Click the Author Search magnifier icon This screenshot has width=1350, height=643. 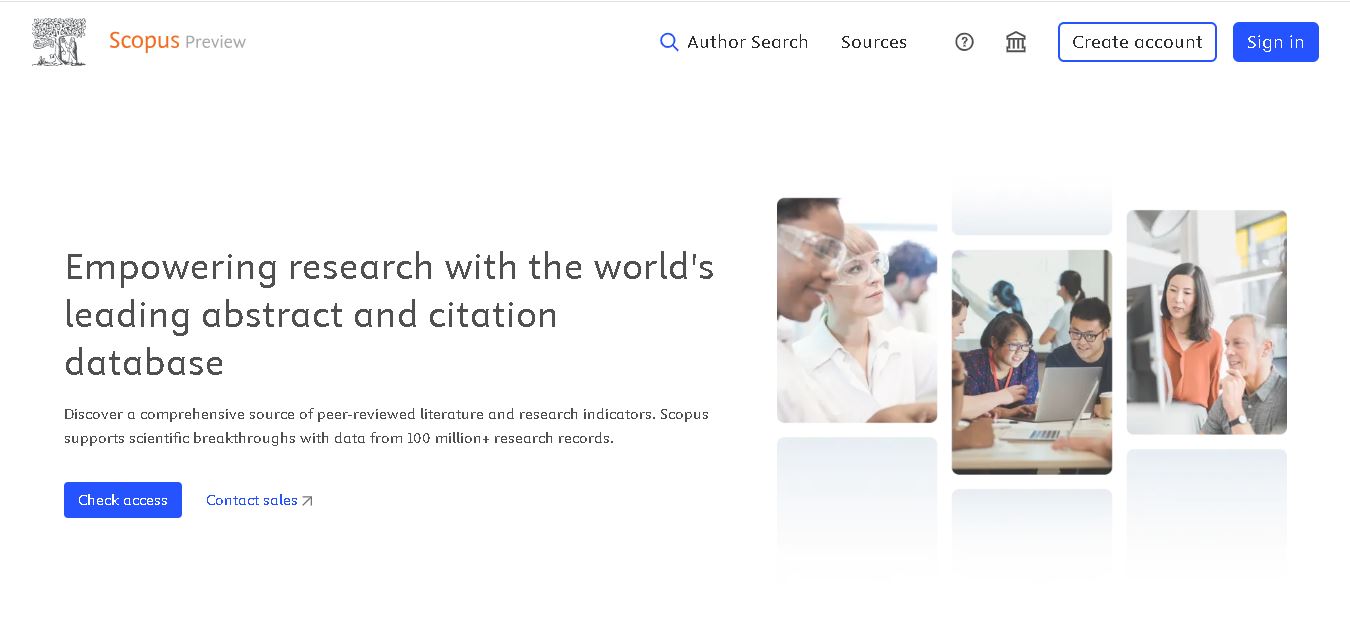tap(669, 42)
